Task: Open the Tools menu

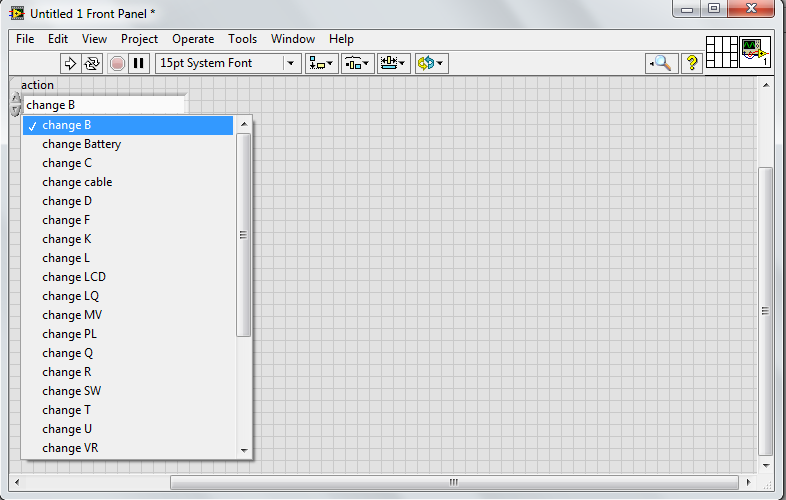Action: (242, 39)
